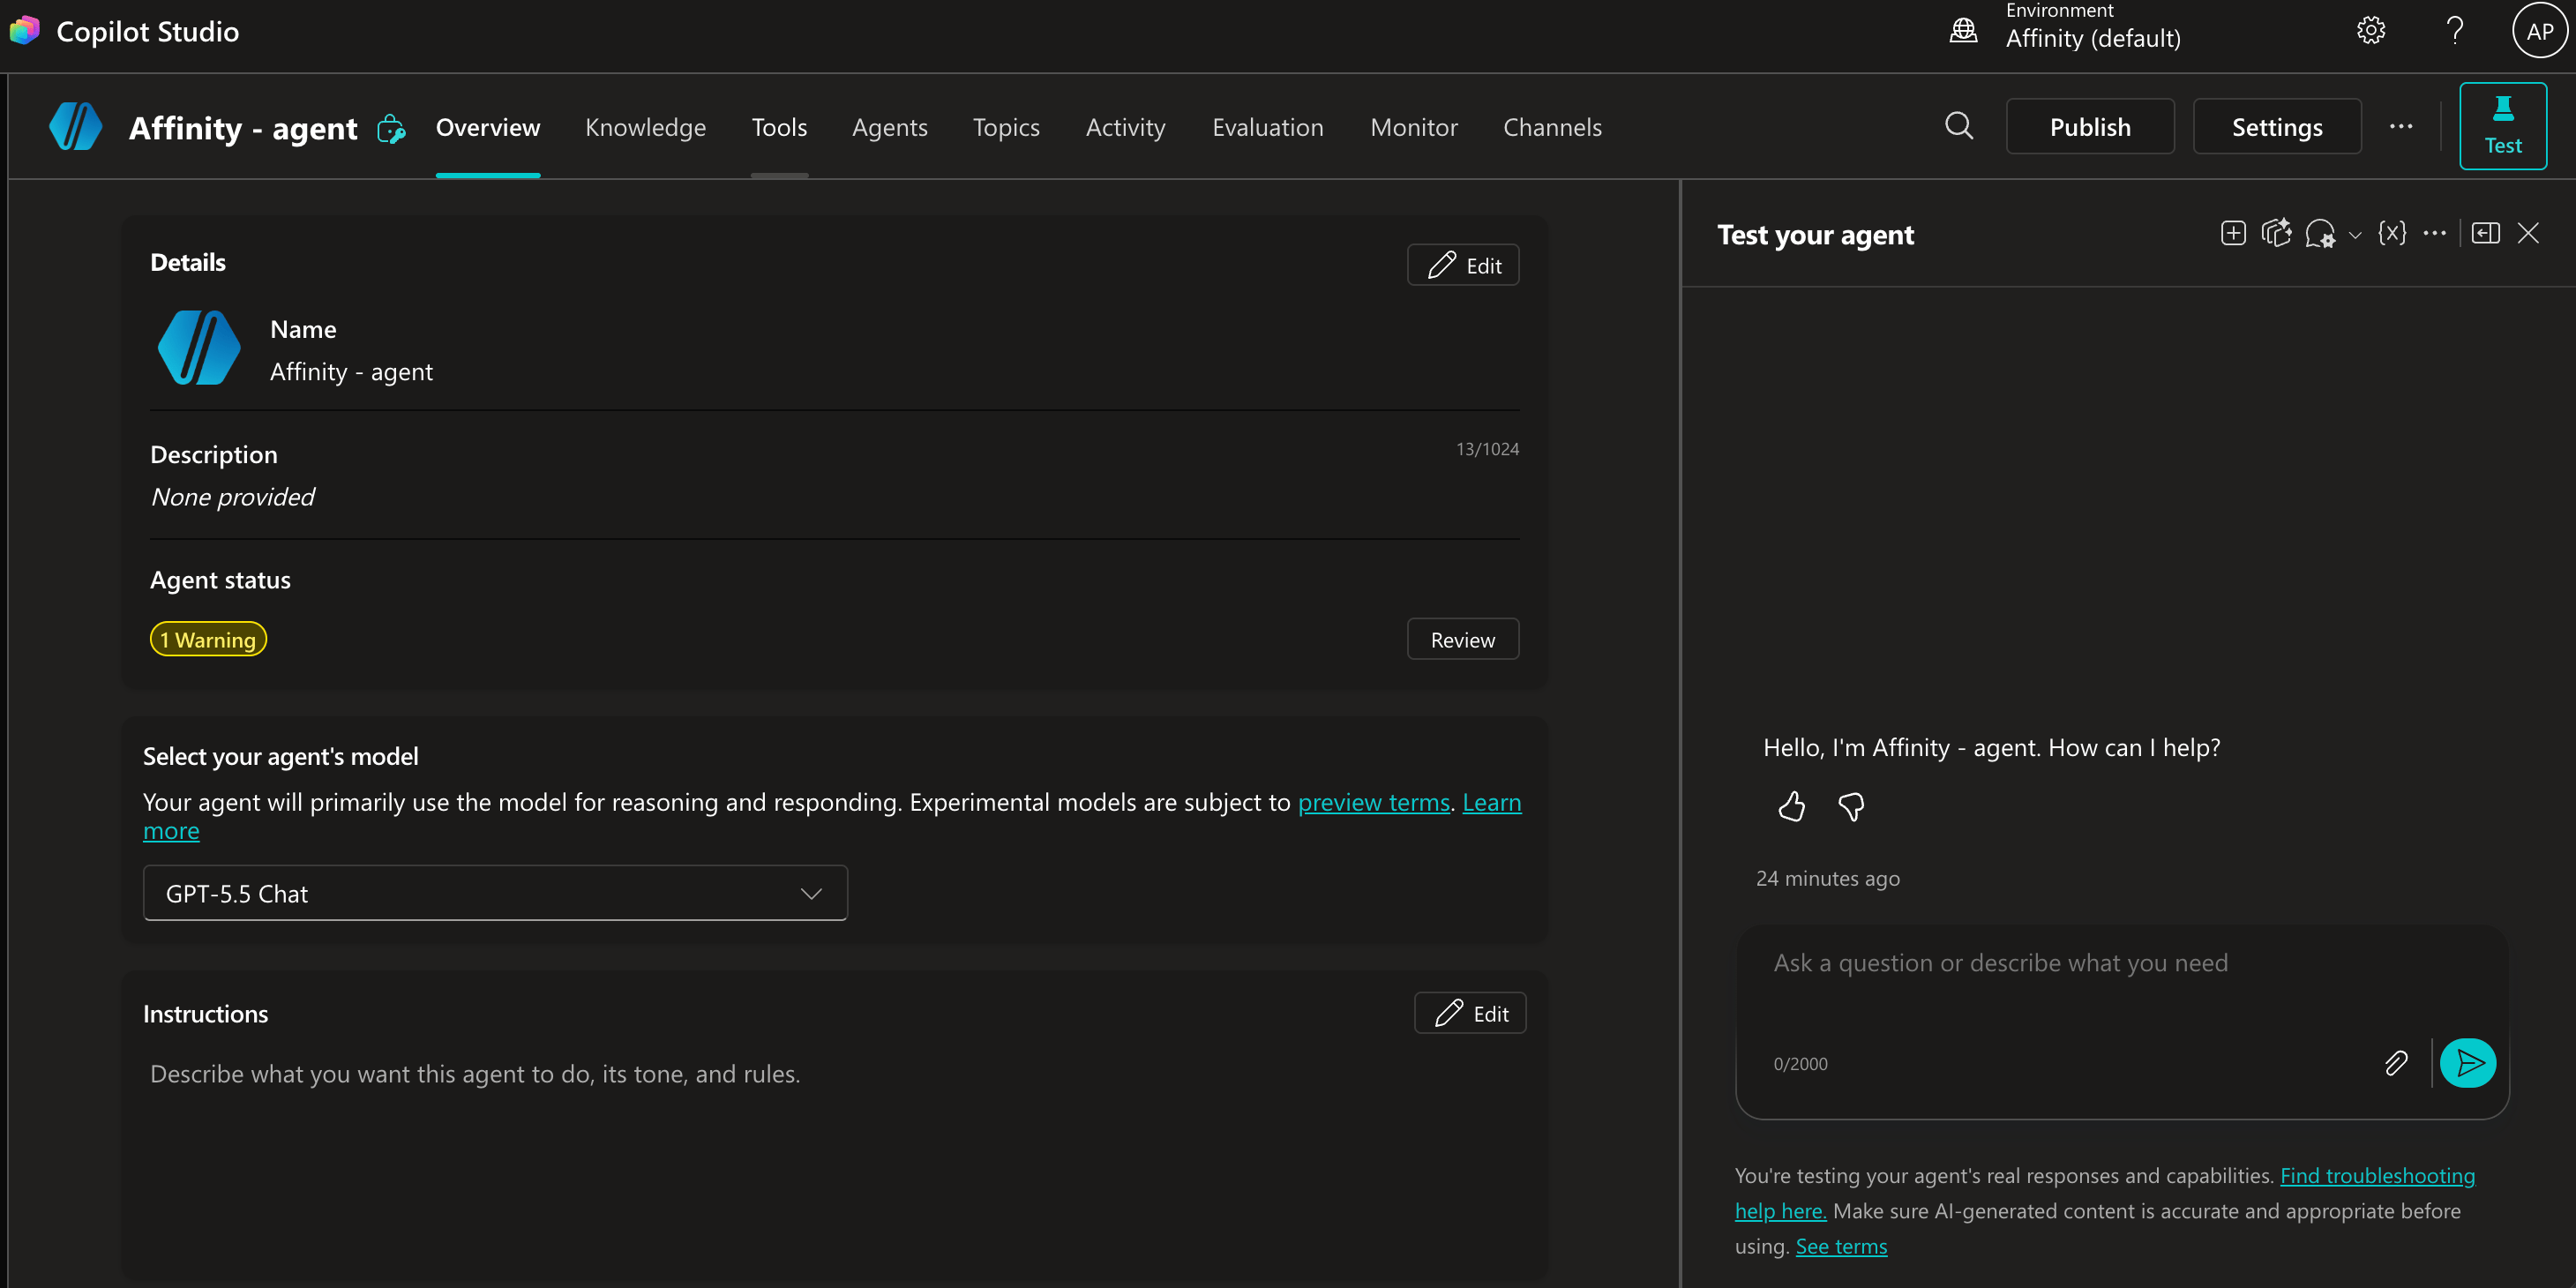Image resolution: width=2576 pixels, height=1288 pixels.
Task: Open the Channels tab
Action: coord(1552,127)
